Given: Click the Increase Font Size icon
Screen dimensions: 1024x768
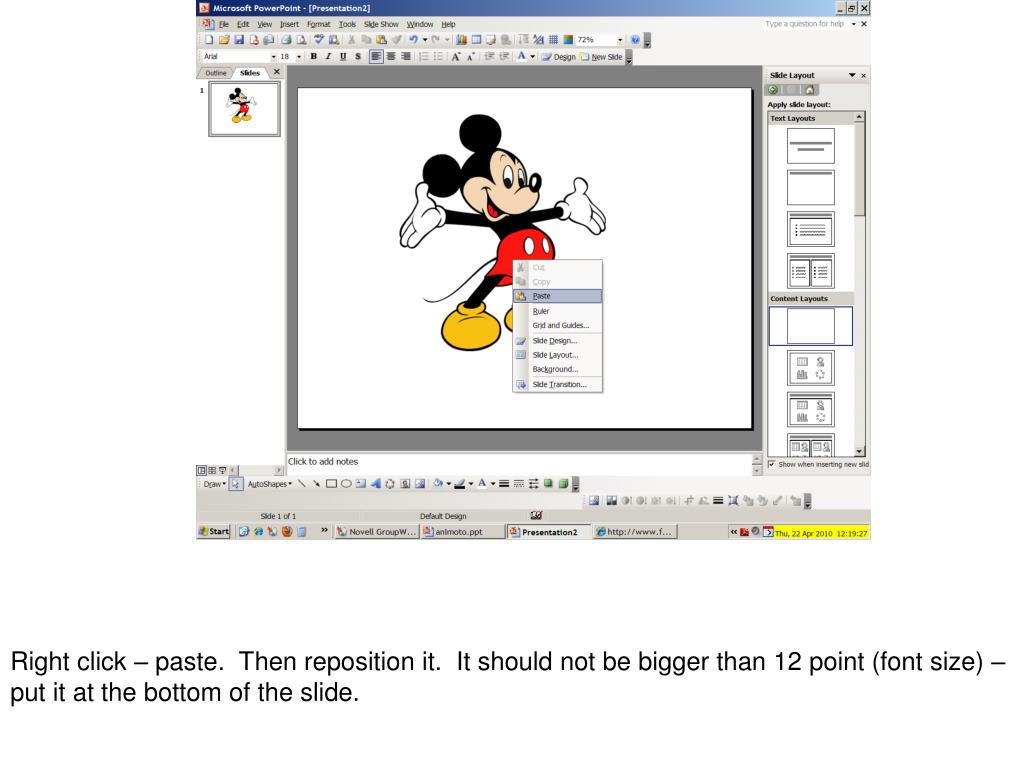Looking at the screenshot, I should (x=456, y=57).
